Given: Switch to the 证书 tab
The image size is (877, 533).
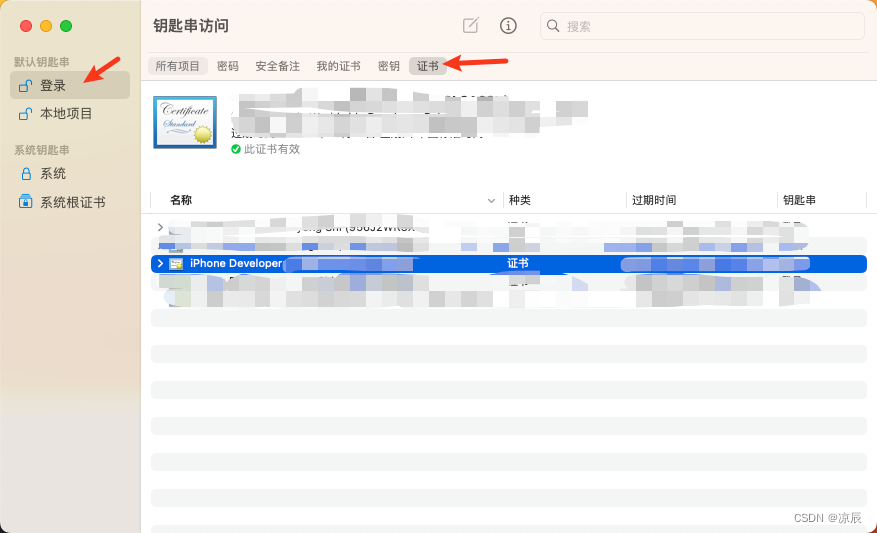Looking at the screenshot, I should point(428,66).
